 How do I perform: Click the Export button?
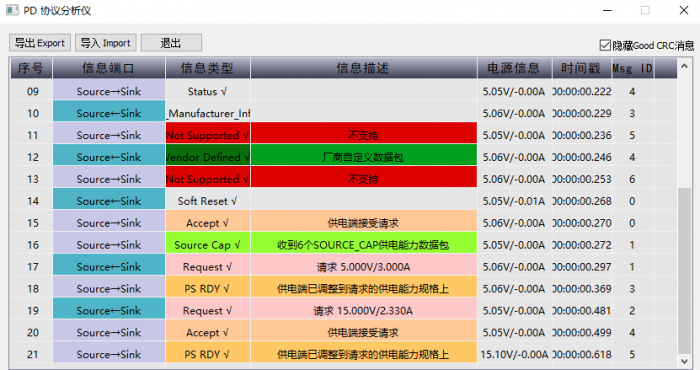[x=40, y=43]
